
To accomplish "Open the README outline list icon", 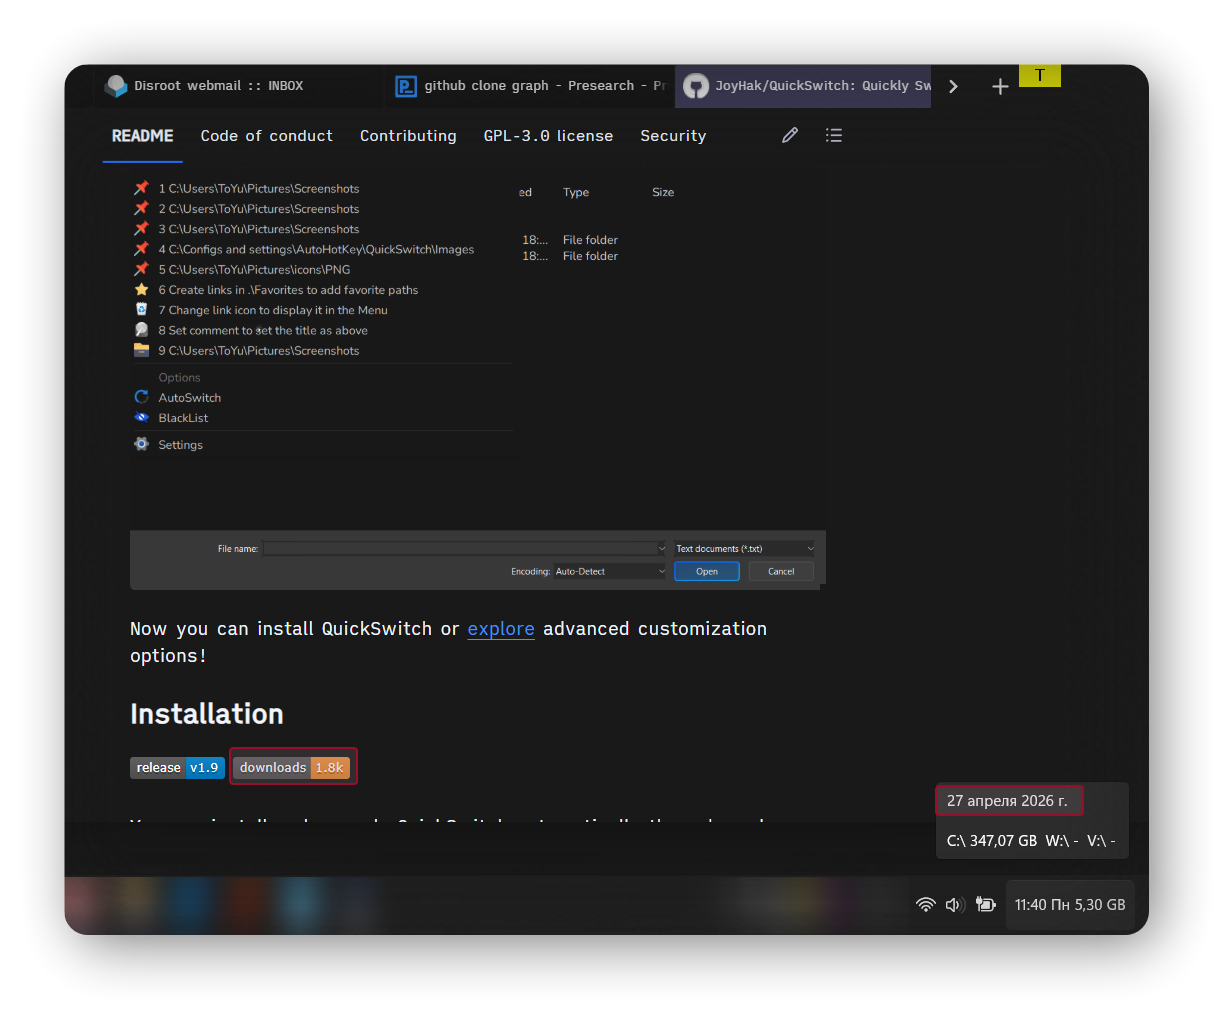I will click(834, 135).
